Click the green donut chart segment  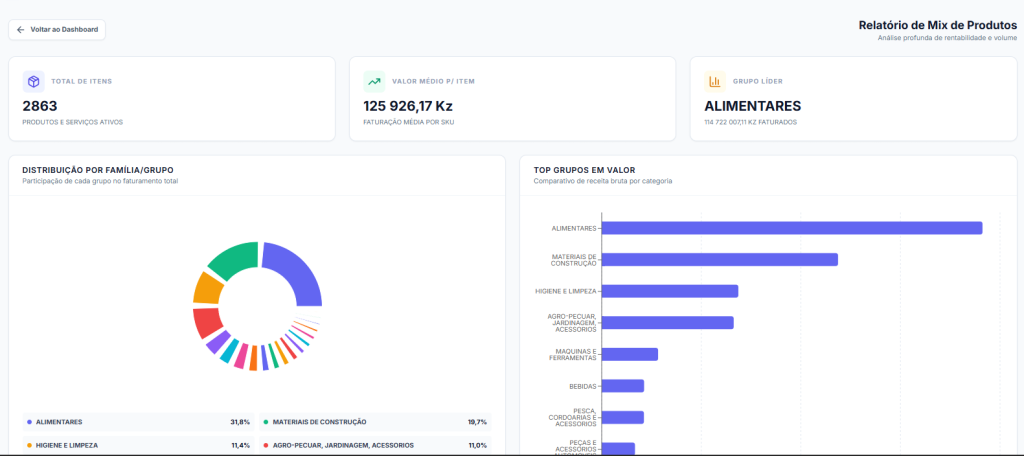coord(231,258)
